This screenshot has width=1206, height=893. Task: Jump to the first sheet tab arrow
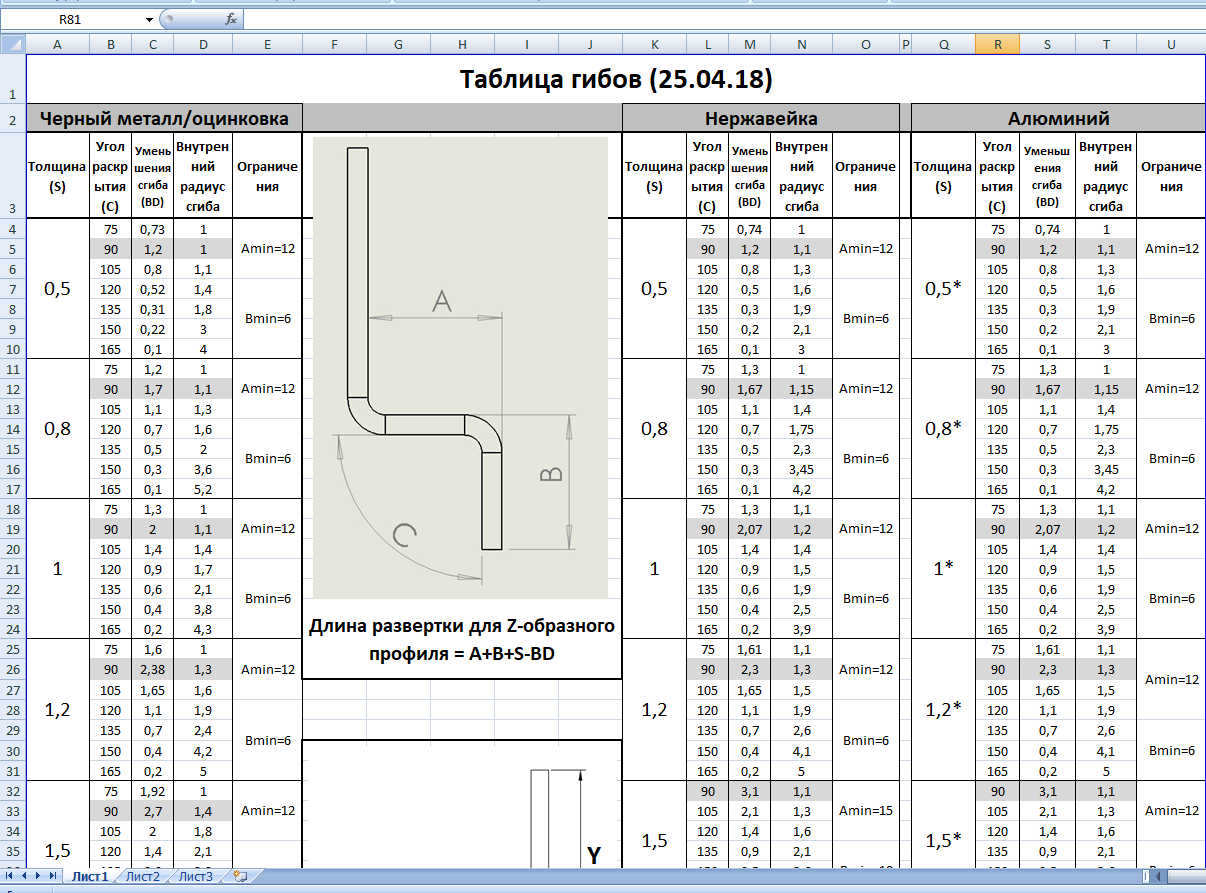tap(10, 876)
